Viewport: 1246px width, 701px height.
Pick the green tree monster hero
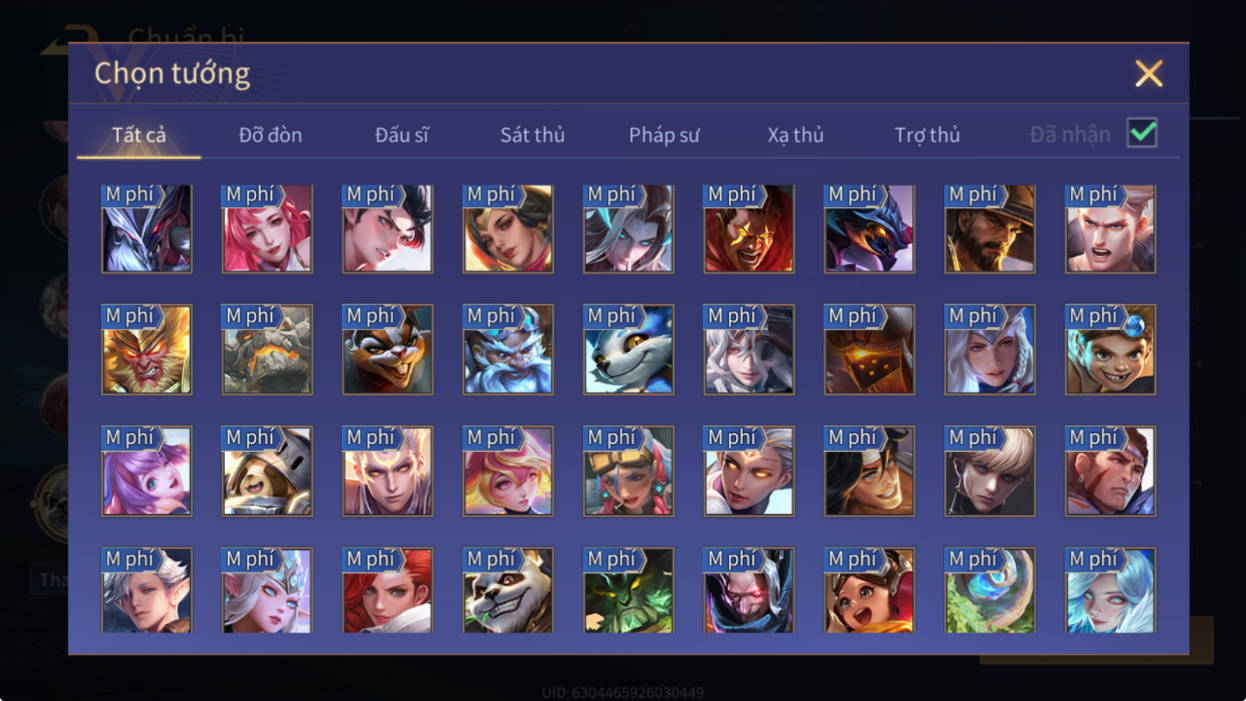(x=629, y=590)
